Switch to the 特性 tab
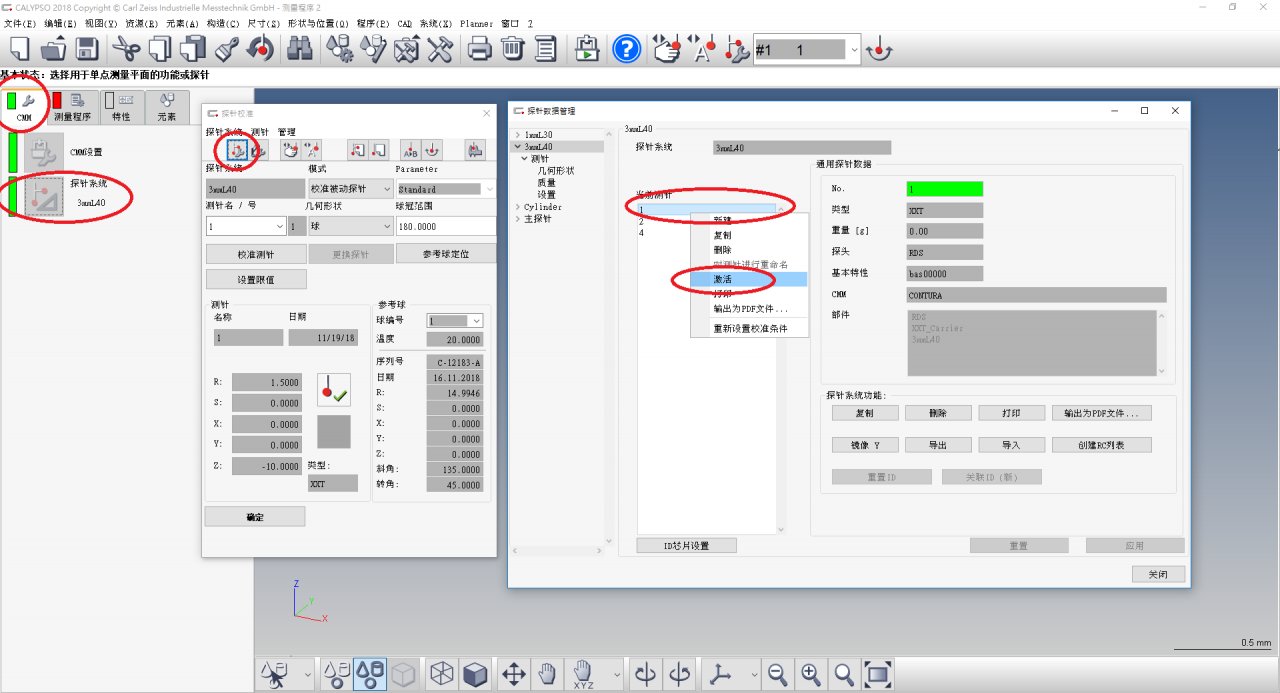Image resolution: width=1280 pixels, height=693 pixels. (x=121, y=108)
